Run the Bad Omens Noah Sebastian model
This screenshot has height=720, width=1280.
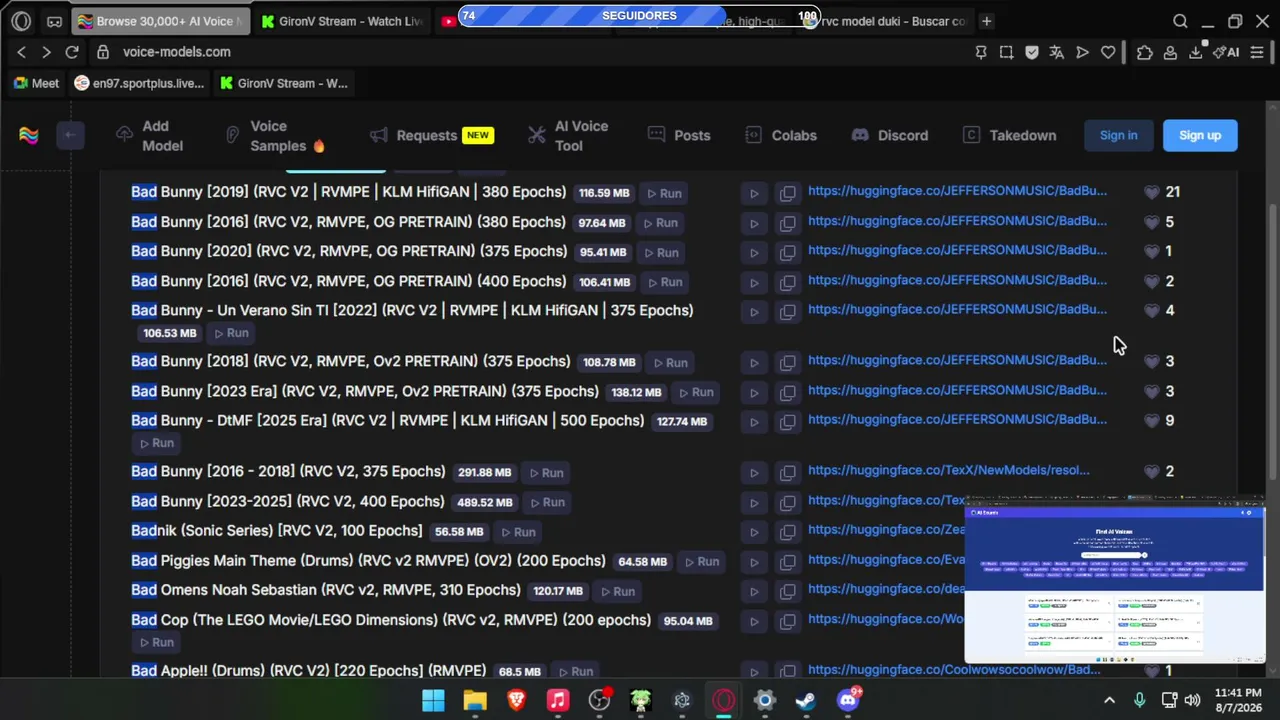pyautogui.click(x=617, y=591)
